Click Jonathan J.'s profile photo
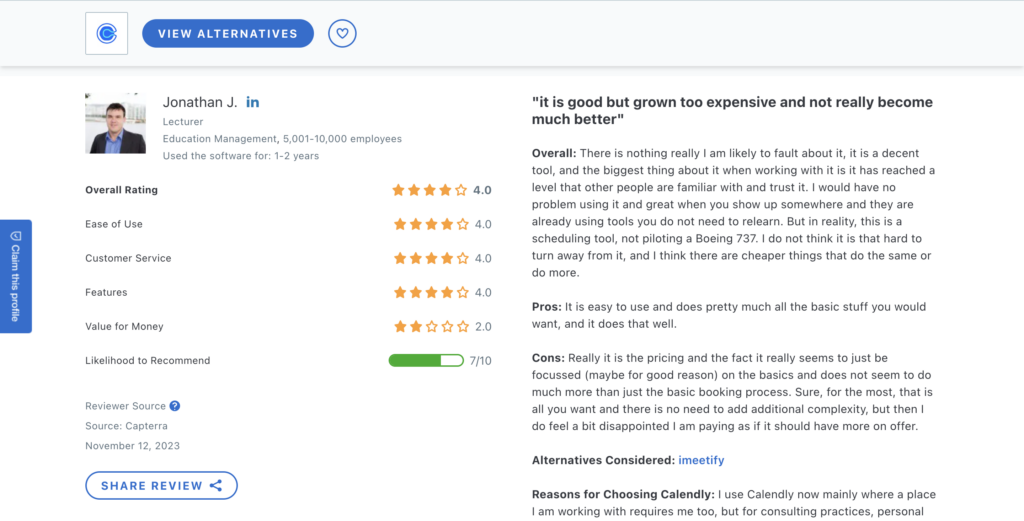Image resolution: width=1024 pixels, height=521 pixels. tap(116, 124)
